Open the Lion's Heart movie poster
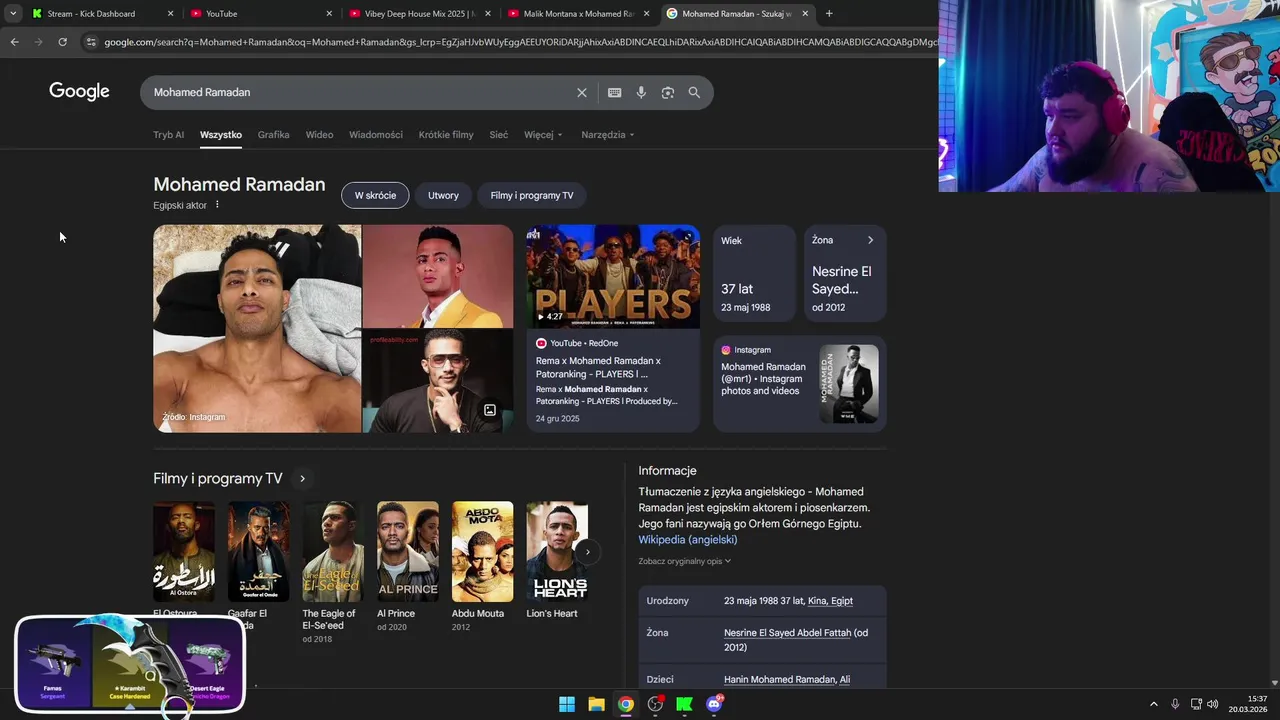The height and width of the screenshot is (720, 1280). click(x=557, y=551)
